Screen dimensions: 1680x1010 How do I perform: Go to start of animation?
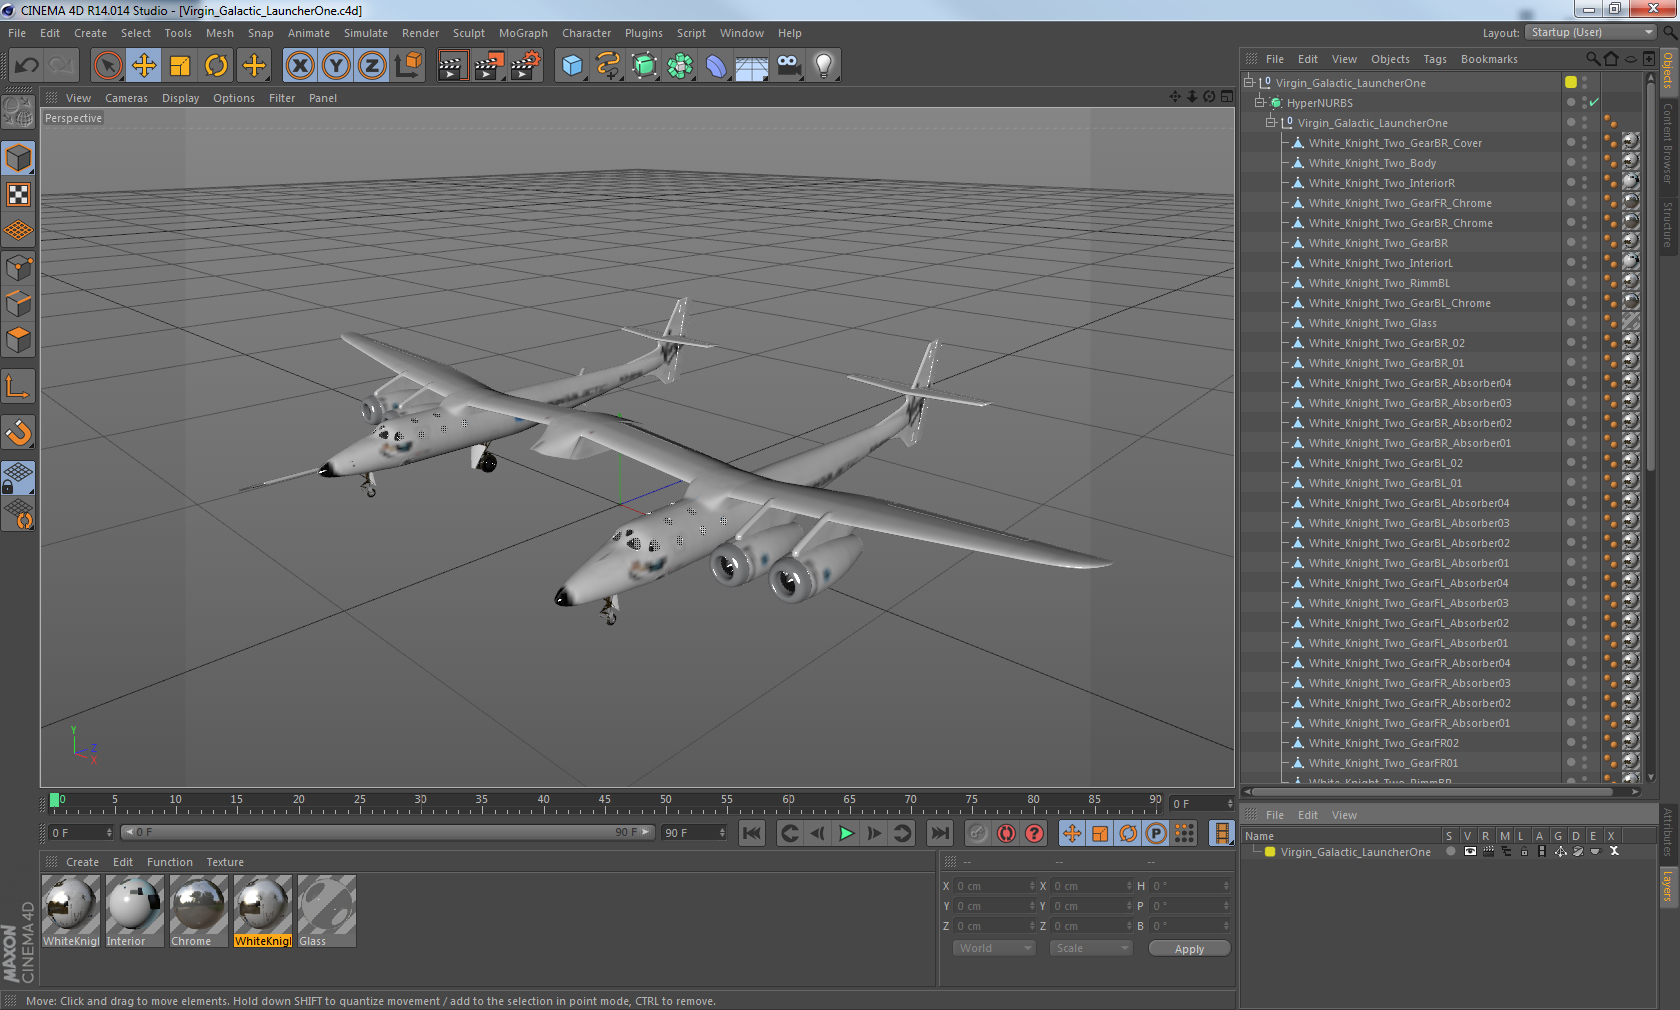click(x=752, y=833)
